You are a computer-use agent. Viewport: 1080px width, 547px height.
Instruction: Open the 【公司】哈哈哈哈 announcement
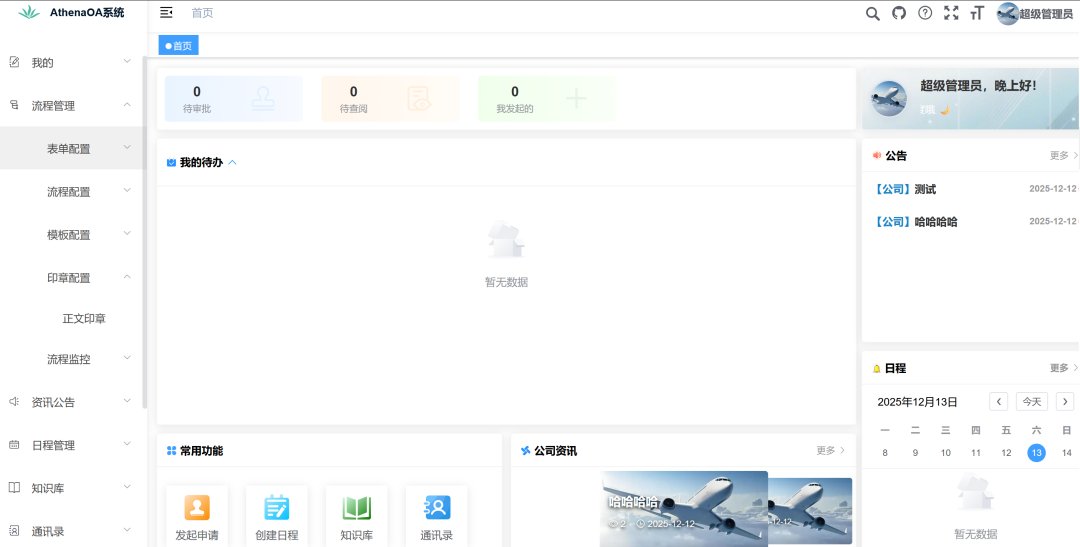(x=915, y=222)
